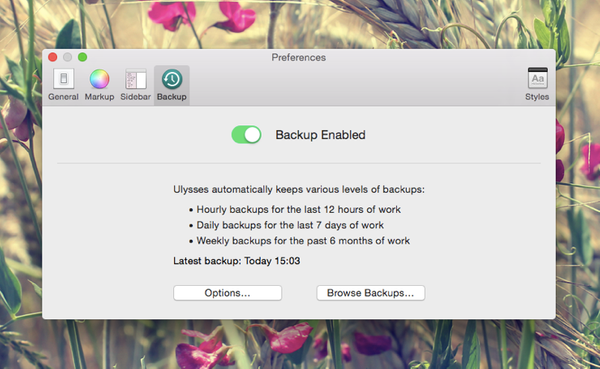Select the Backup clock icon tab

(171, 85)
